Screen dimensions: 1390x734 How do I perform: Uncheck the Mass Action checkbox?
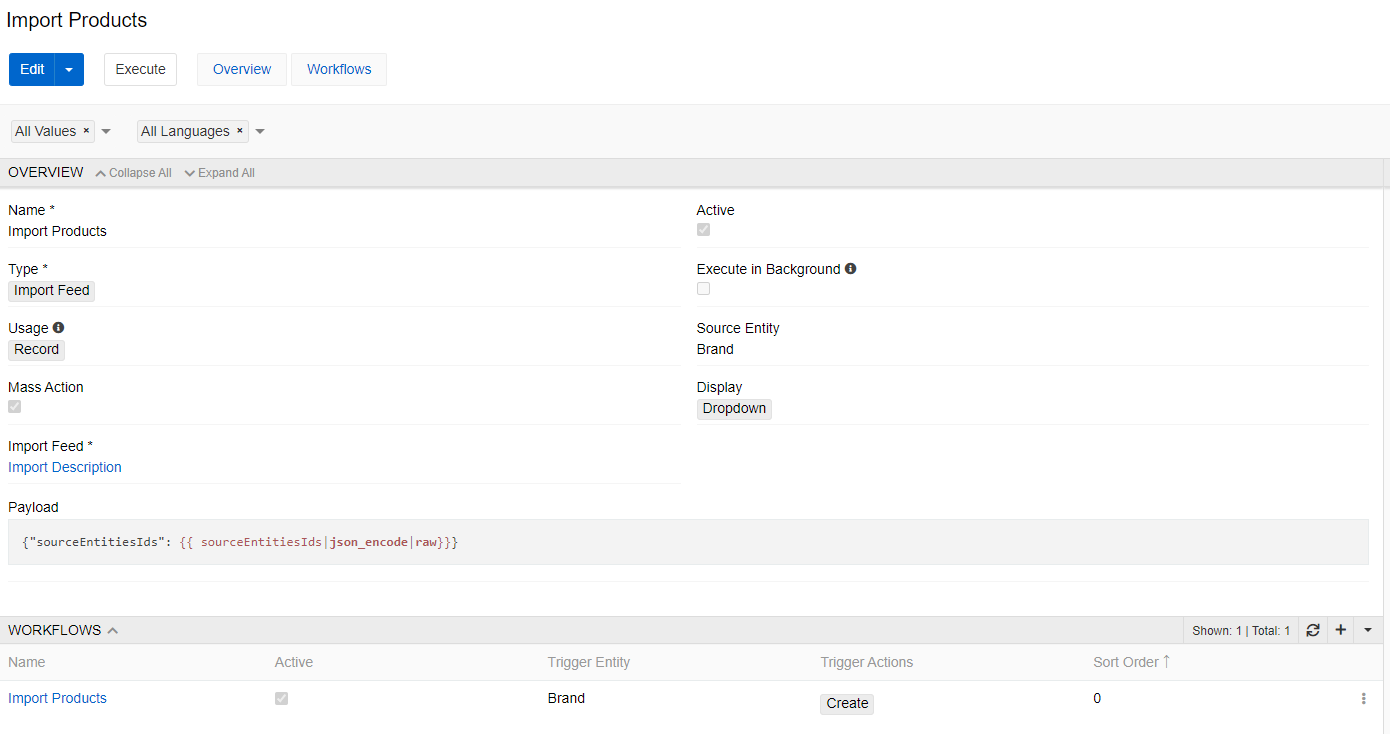point(14,406)
